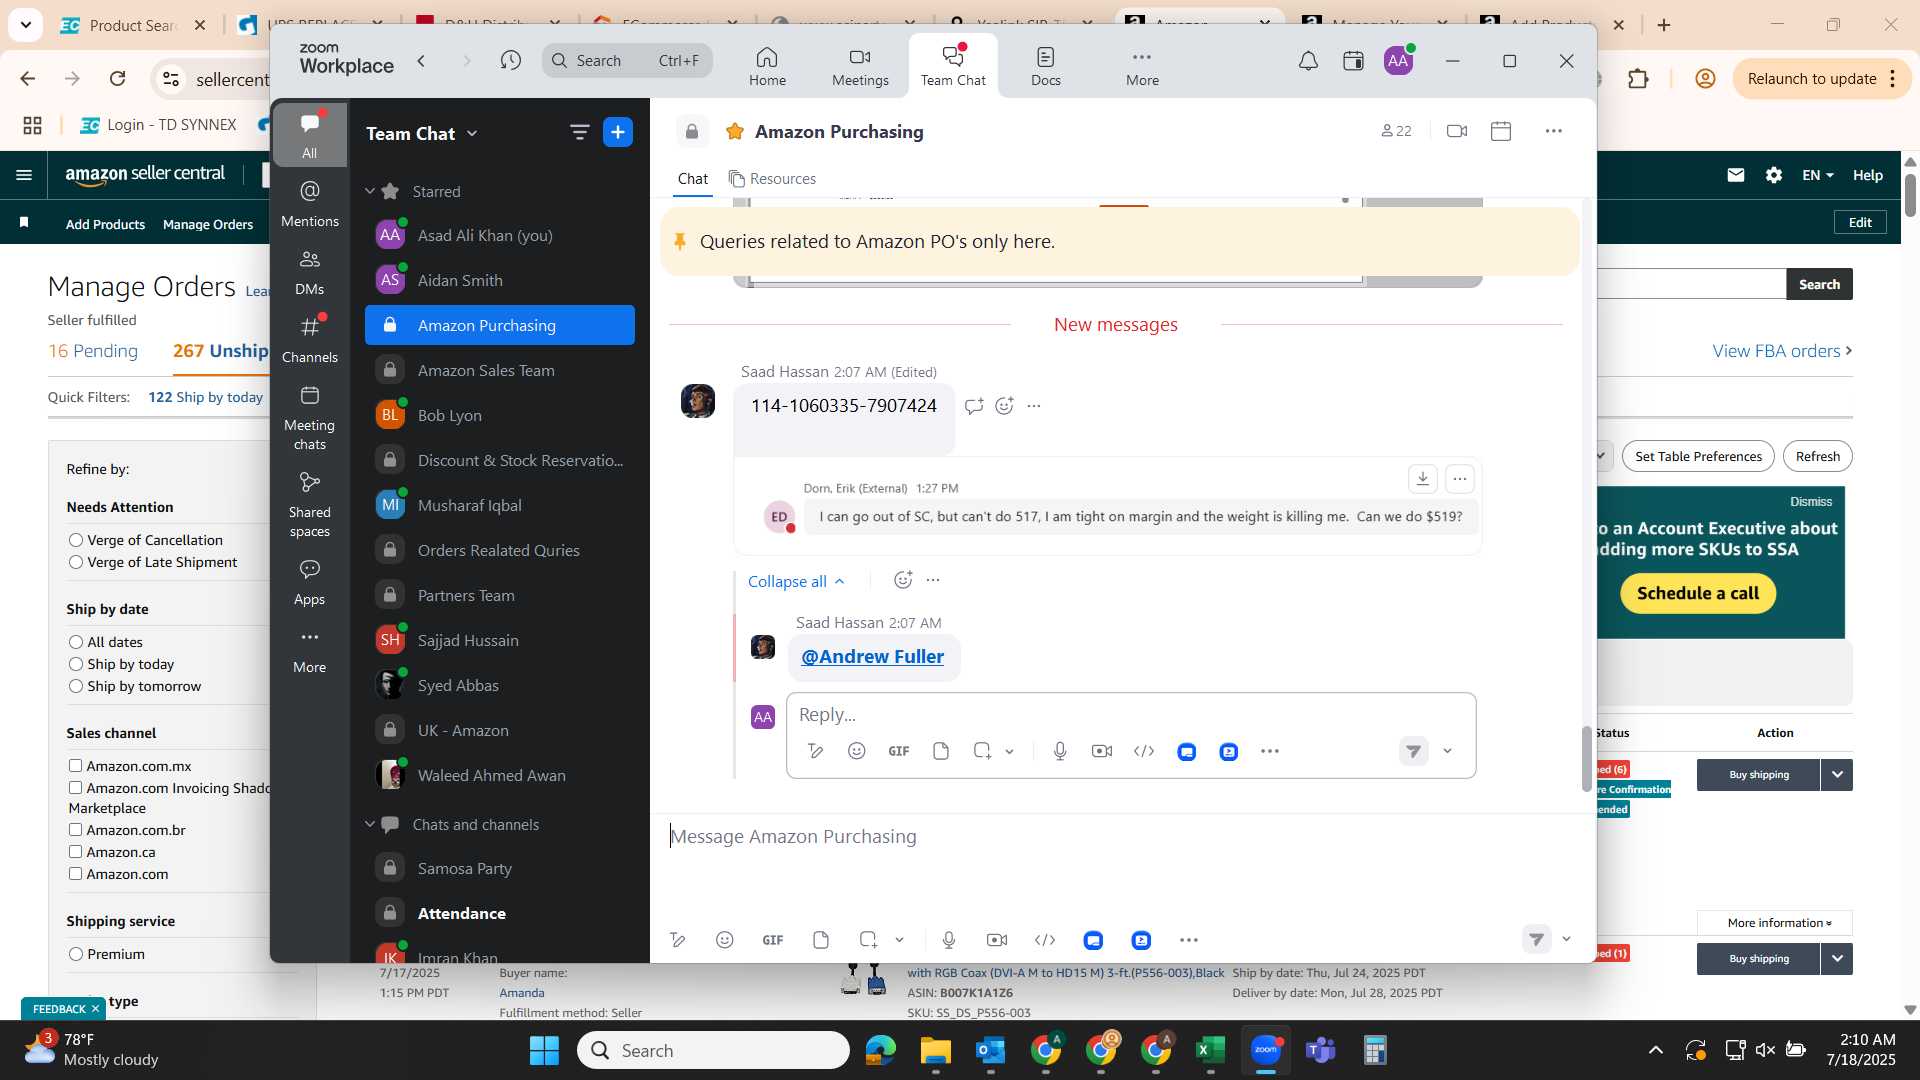Open text formatting in the reply box toolbar
The image size is (1920, 1080).
816,751
